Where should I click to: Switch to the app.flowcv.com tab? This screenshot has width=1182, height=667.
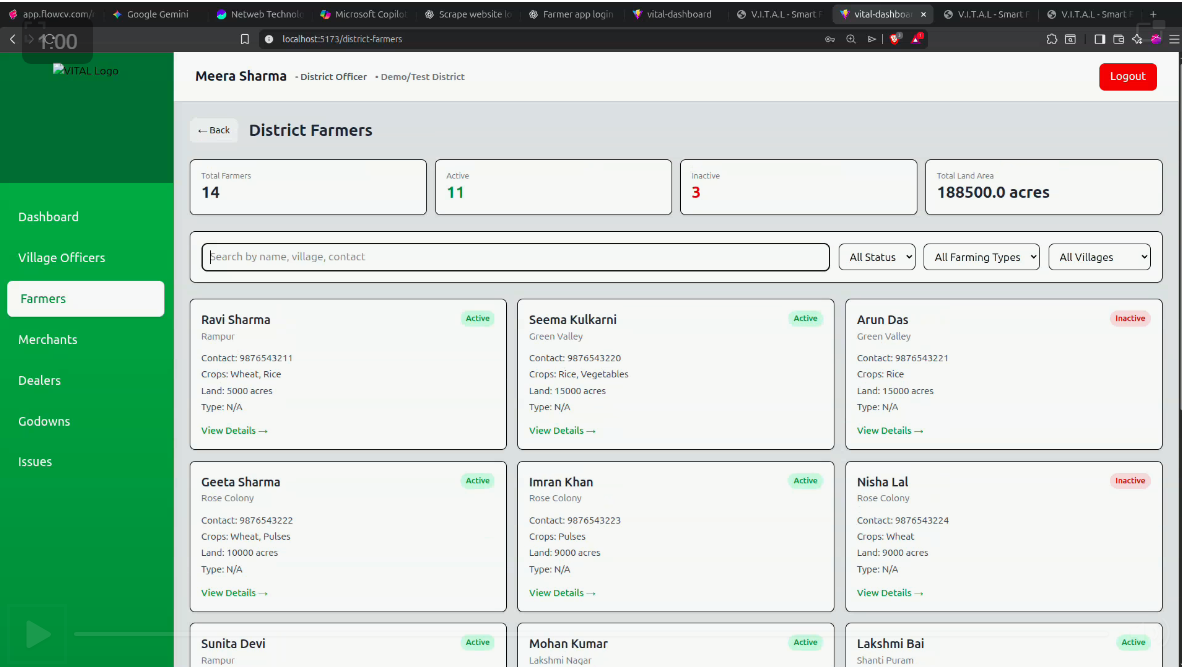[x=51, y=14]
